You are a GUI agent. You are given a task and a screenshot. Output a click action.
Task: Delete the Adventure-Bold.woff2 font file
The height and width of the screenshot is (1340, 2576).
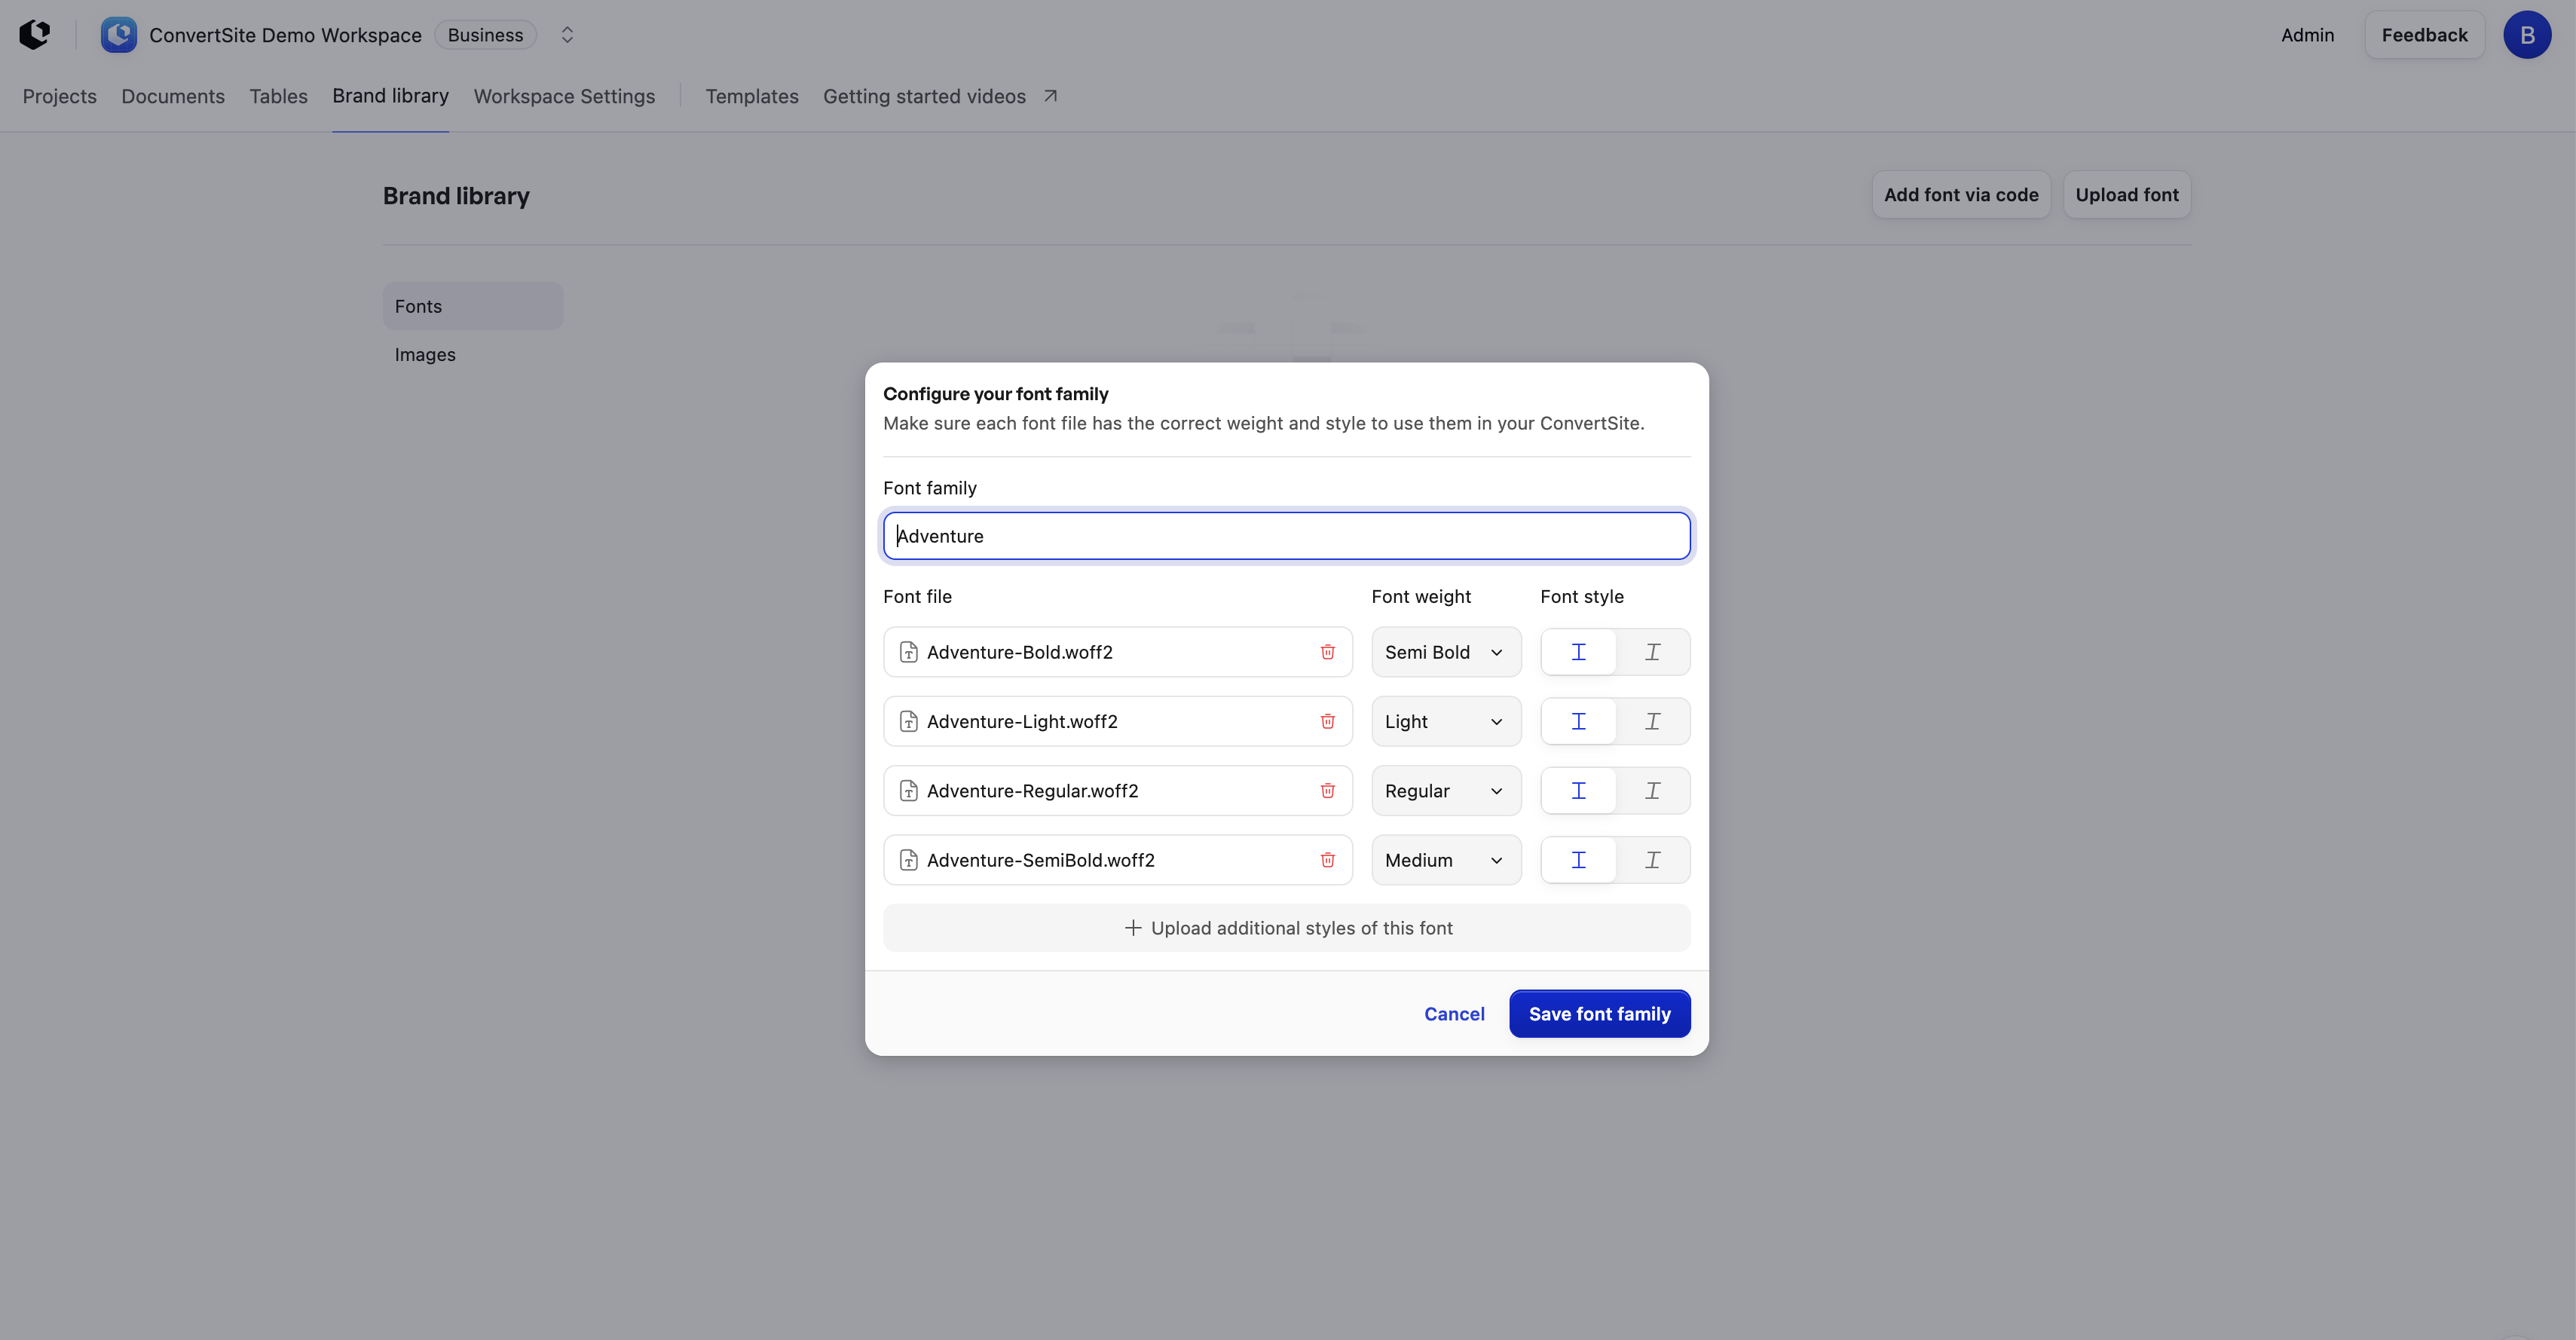click(x=1327, y=652)
